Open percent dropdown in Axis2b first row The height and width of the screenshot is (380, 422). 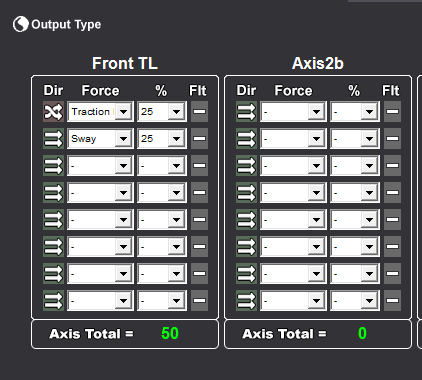coord(355,112)
